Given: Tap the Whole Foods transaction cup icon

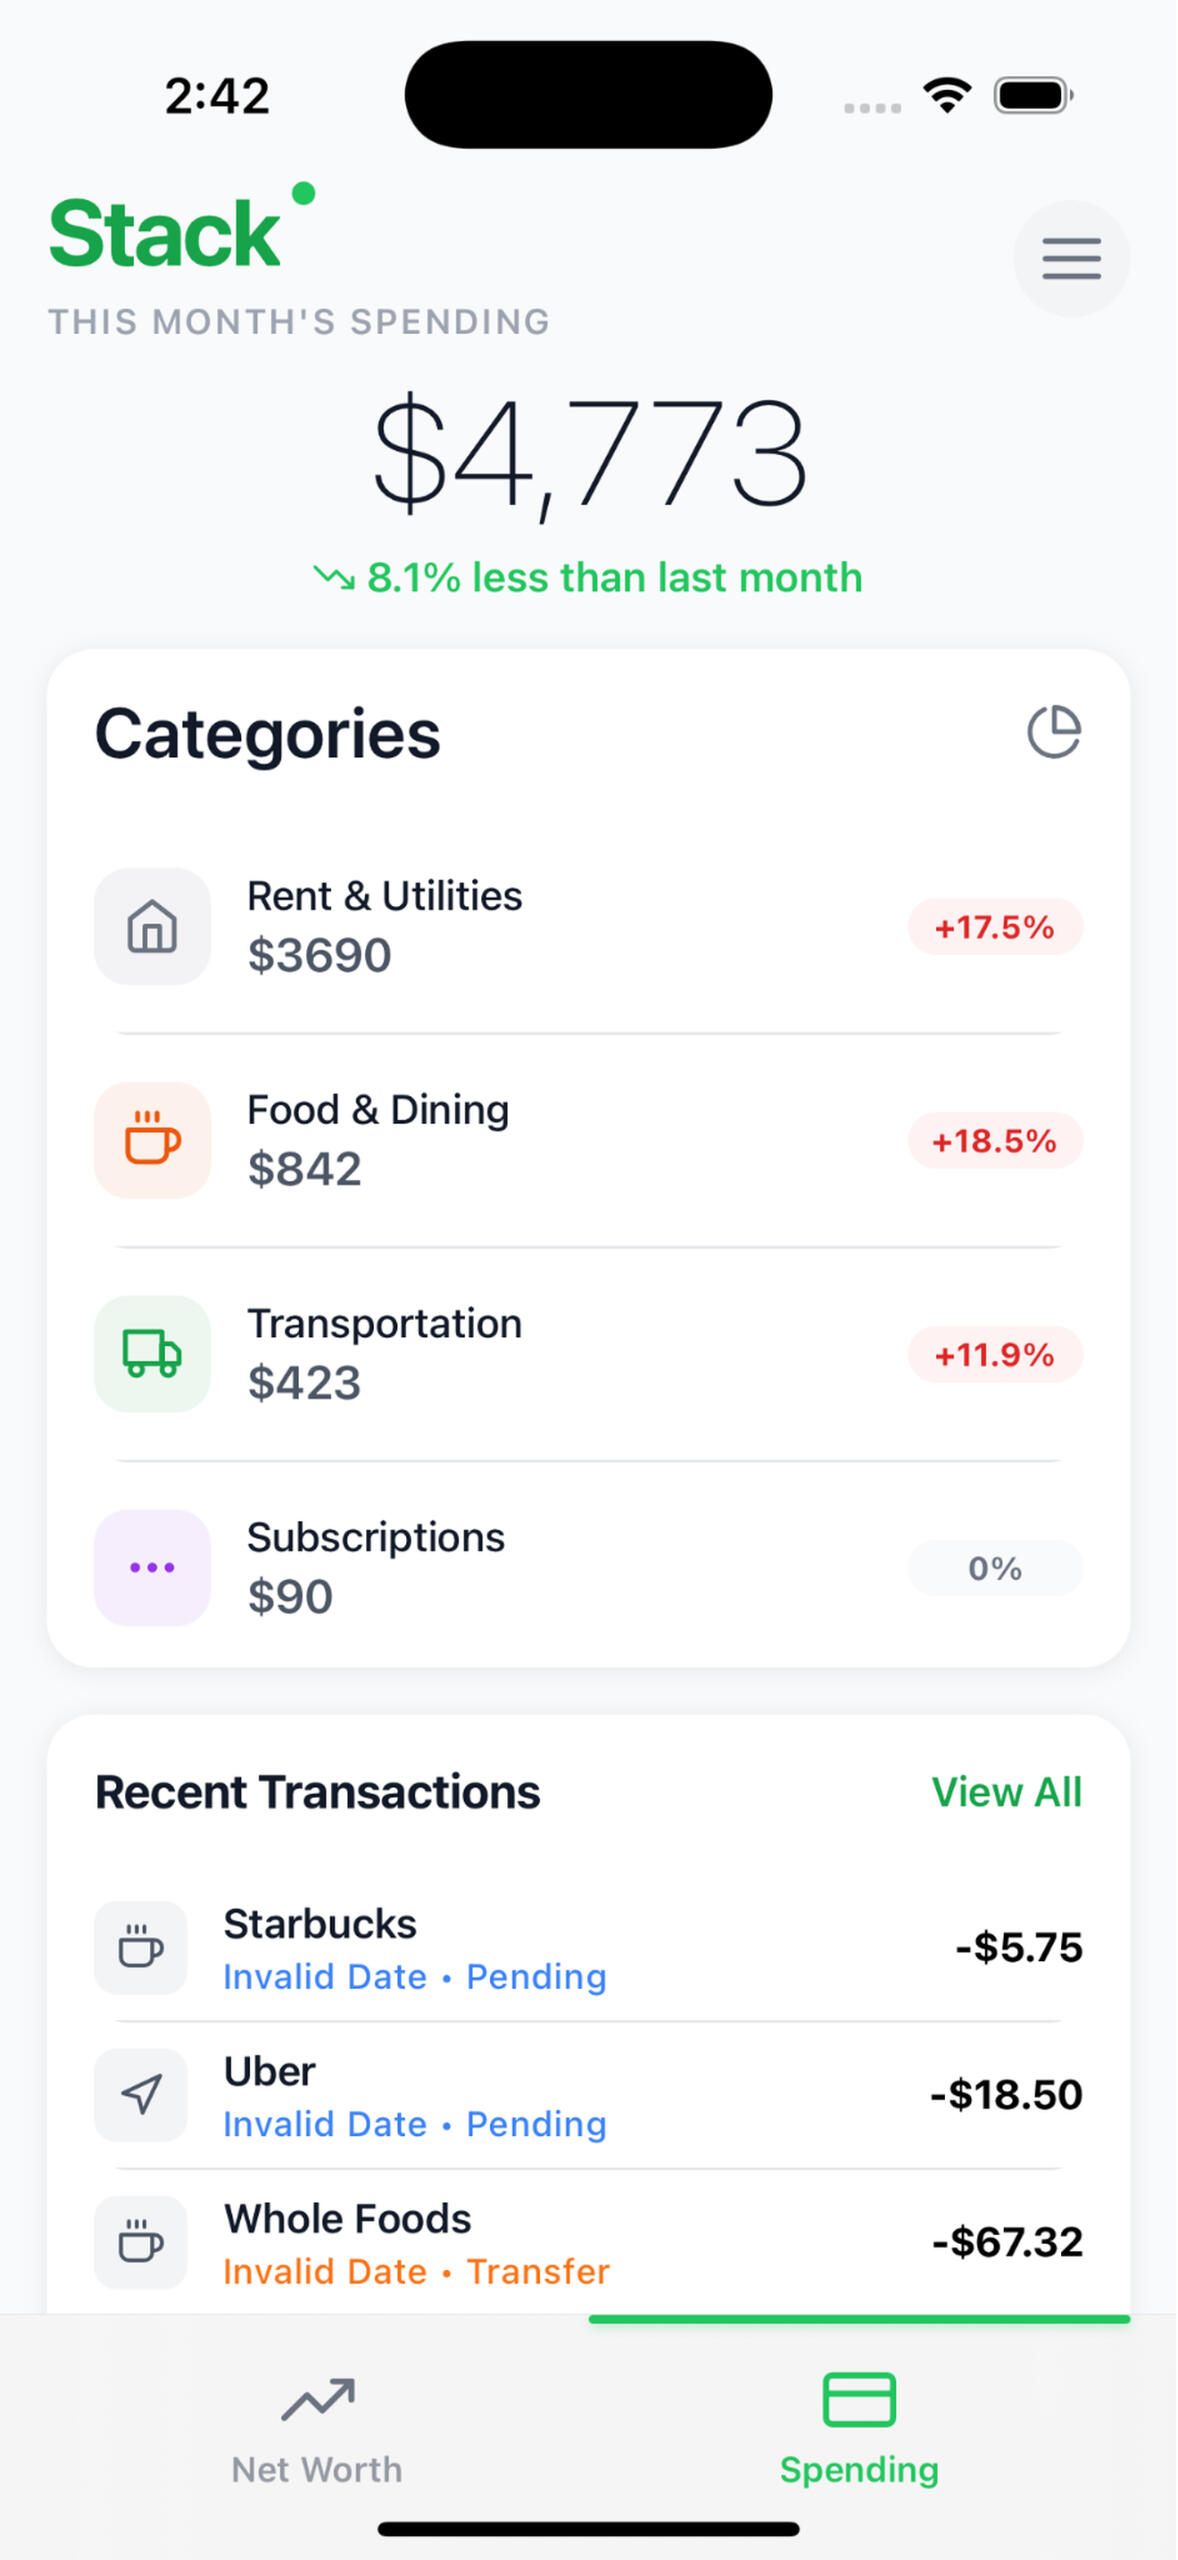Looking at the screenshot, I should click(141, 2241).
